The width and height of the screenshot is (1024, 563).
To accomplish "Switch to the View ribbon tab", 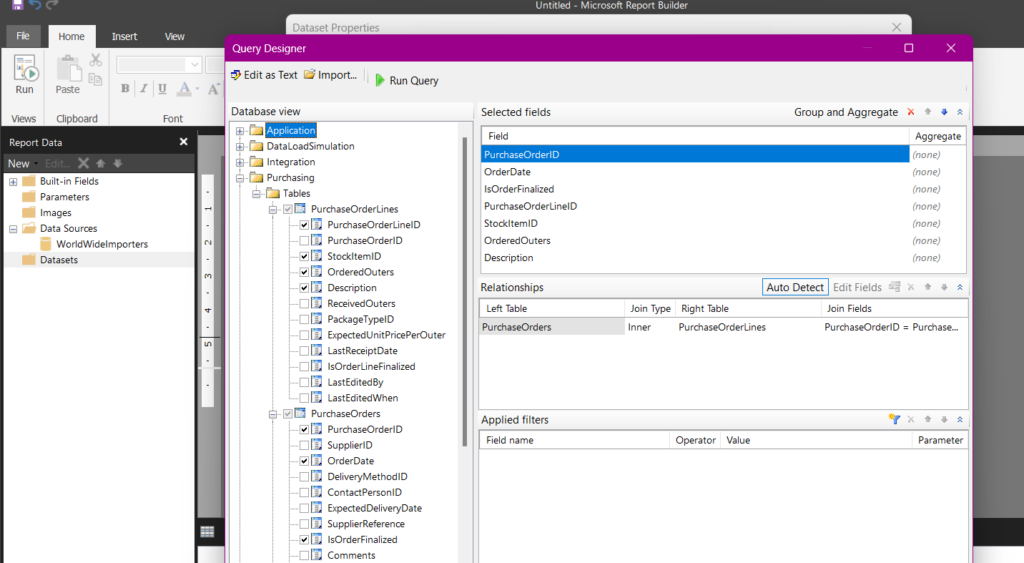I will [174, 37].
